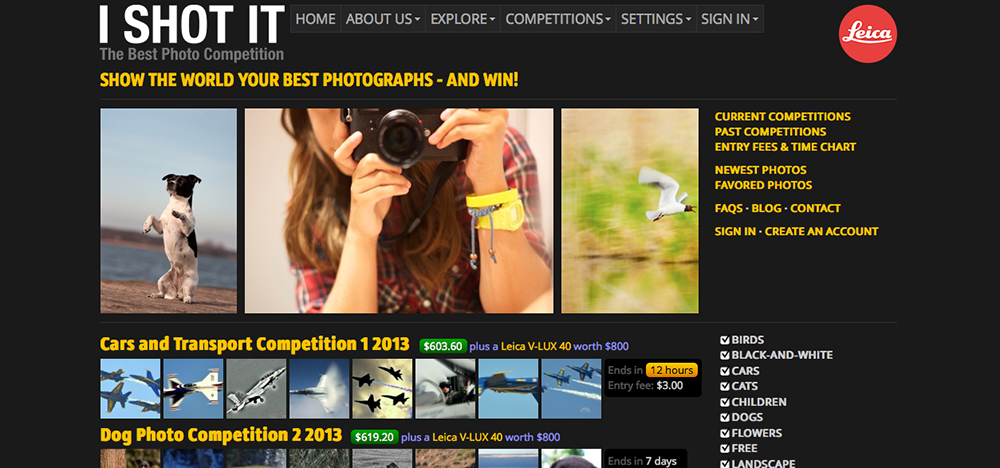
Task: Expand the EXPLORE dropdown menu
Action: pyautogui.click(x=462, y=19)
